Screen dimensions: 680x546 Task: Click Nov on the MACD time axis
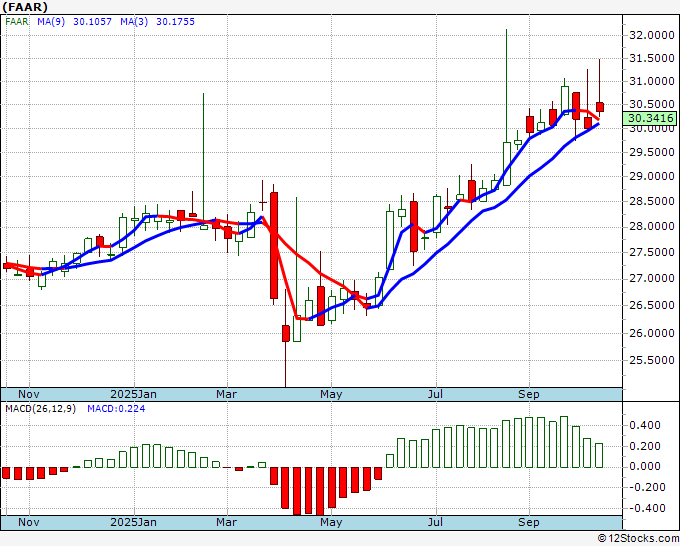coord(29,522)
